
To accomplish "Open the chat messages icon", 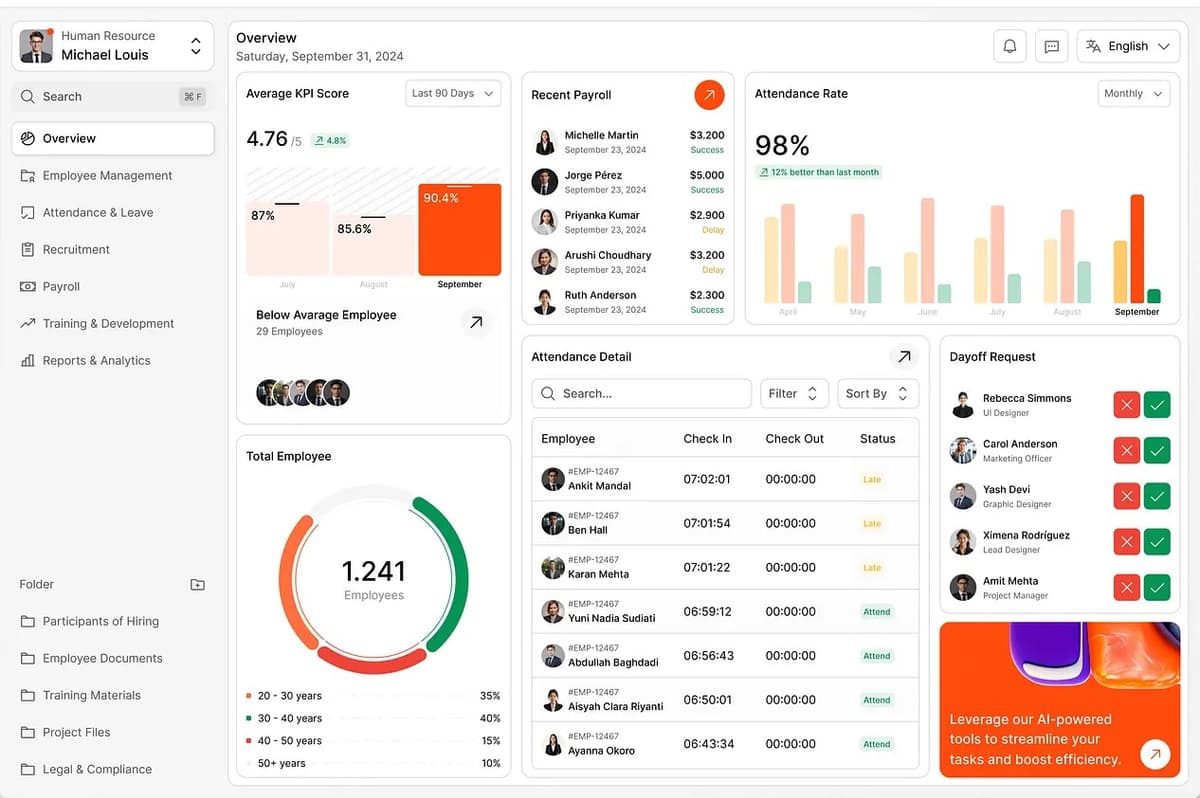I will pyautogui.click(x=1051, y=46).
